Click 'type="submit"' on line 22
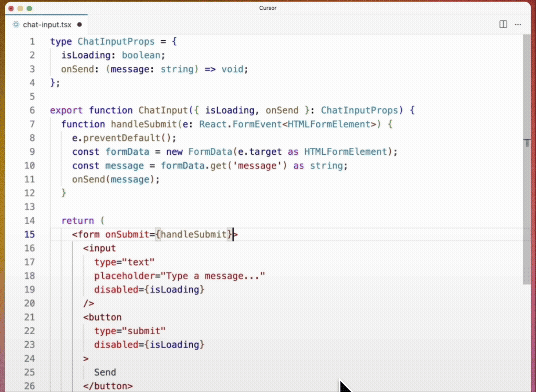Screen dimensions: 536x392 coord(130,331)
